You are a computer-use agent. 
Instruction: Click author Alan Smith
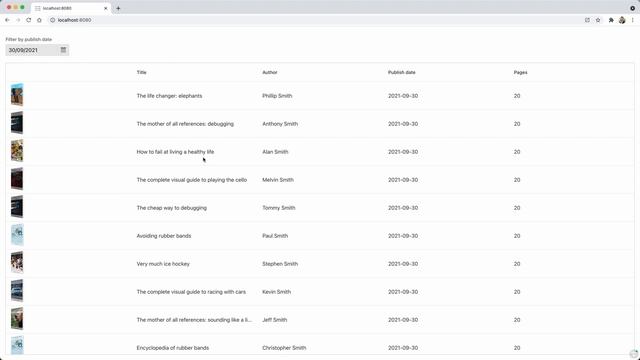point(275,152)
